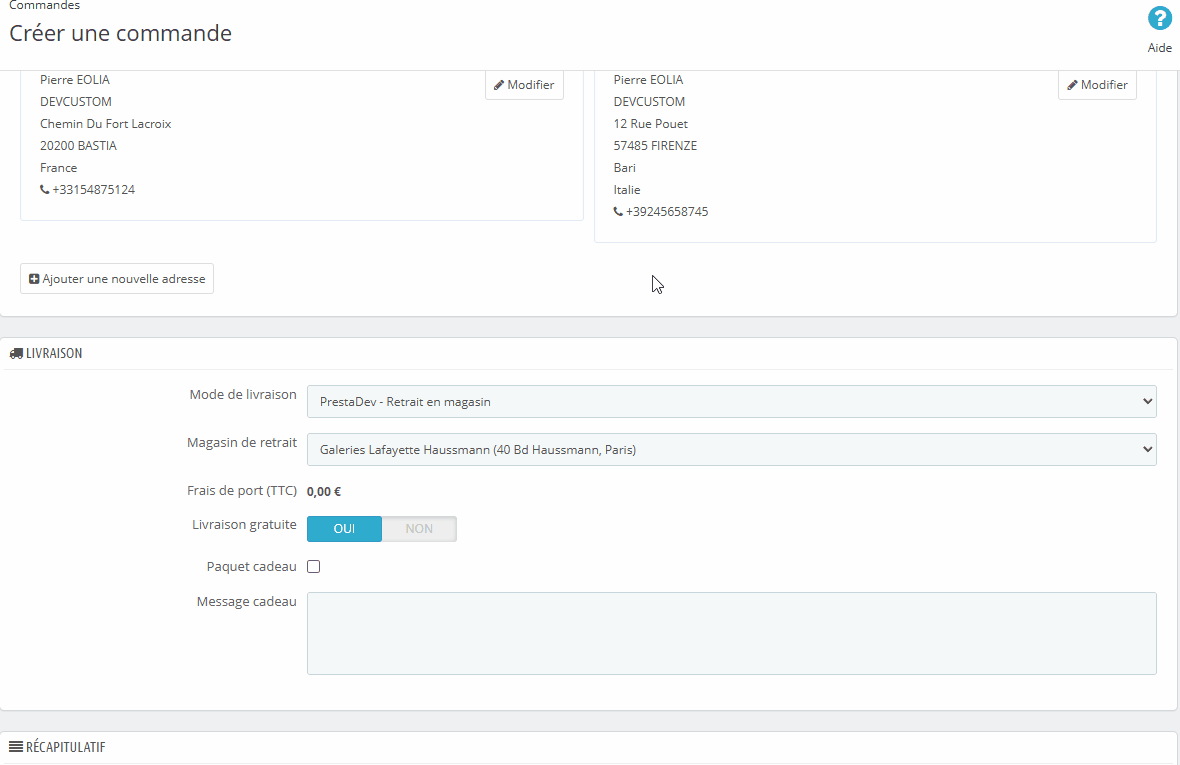
Task: Click the Mode de livraison label
Action: point(243,395)
